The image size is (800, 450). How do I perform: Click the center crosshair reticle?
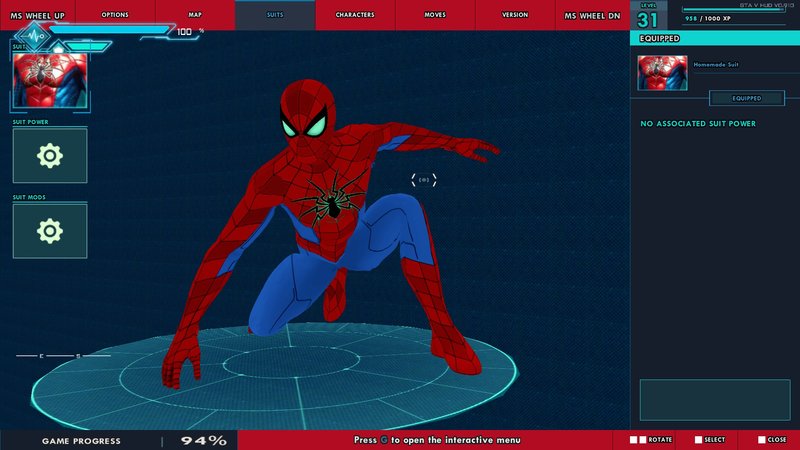pos(423,180)
